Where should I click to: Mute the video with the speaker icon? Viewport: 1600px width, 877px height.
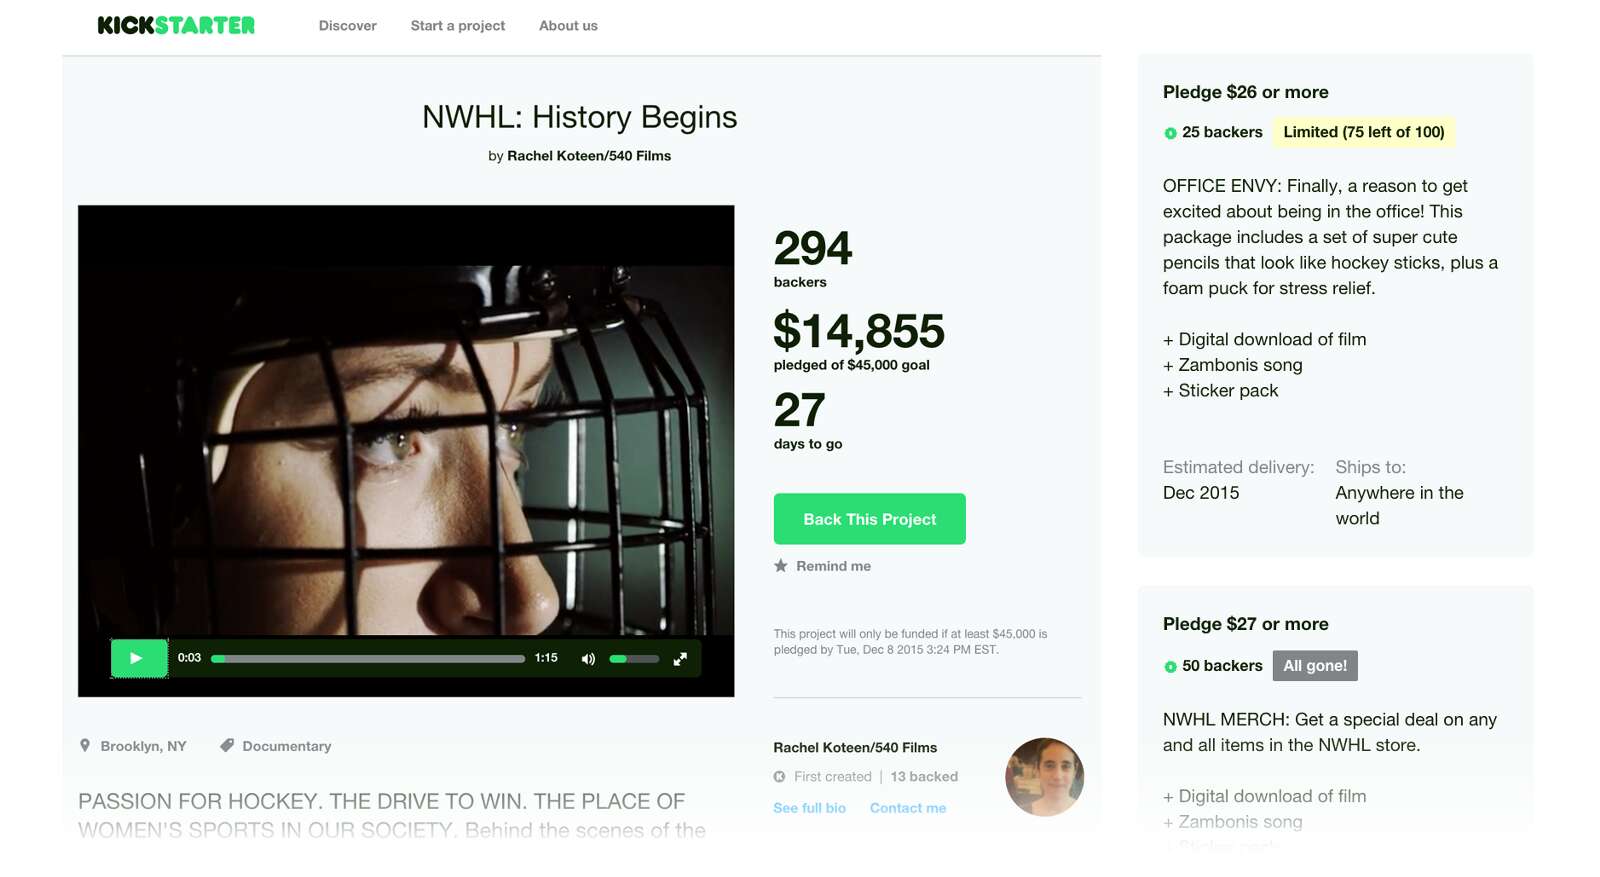click(x=588, y=659)
